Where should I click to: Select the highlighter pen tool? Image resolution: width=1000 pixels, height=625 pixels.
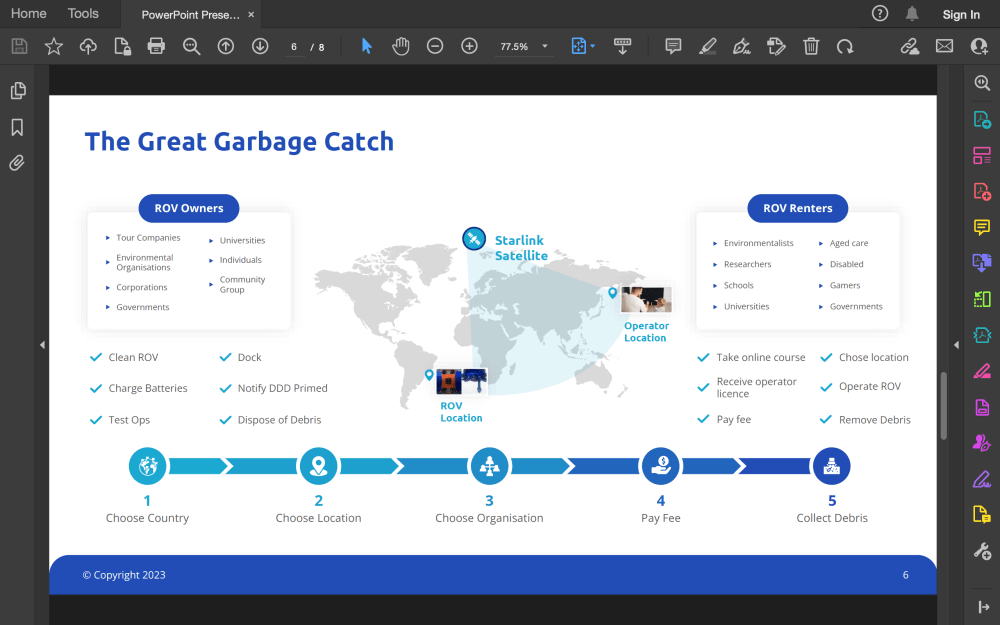tap(707, 46)
